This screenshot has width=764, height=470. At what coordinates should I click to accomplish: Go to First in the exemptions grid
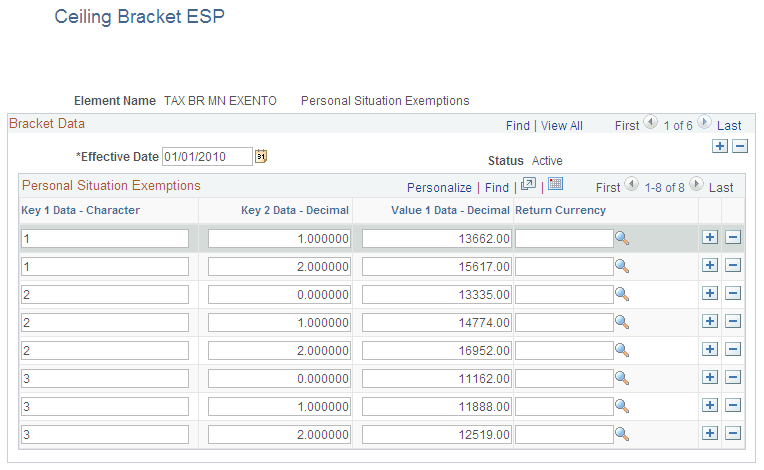click(x=608, y=188)
